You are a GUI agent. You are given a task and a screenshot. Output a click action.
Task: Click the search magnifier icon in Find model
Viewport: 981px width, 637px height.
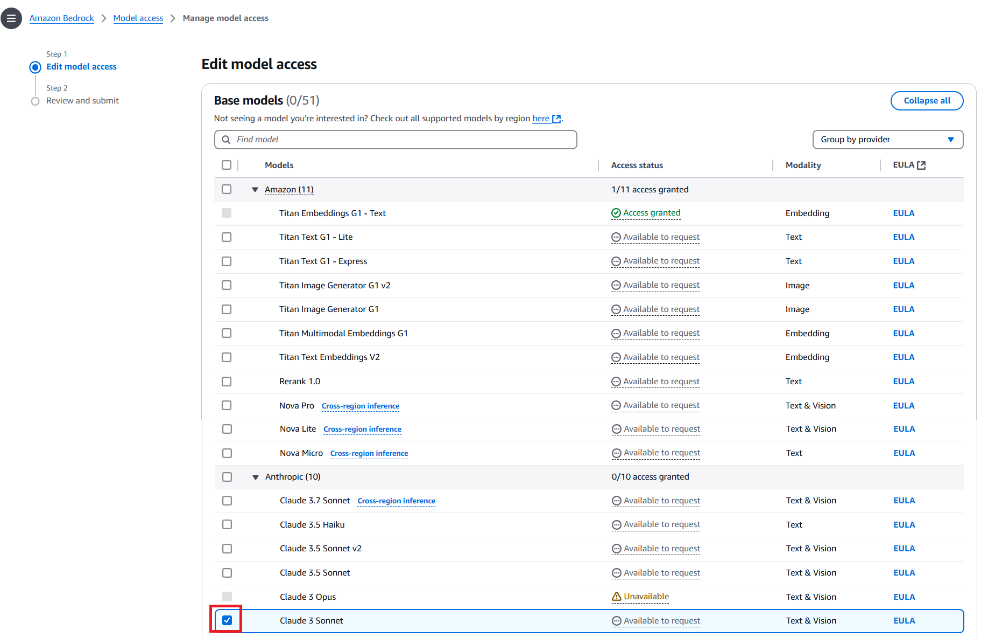pyautogui.click(x=226, y=140)
